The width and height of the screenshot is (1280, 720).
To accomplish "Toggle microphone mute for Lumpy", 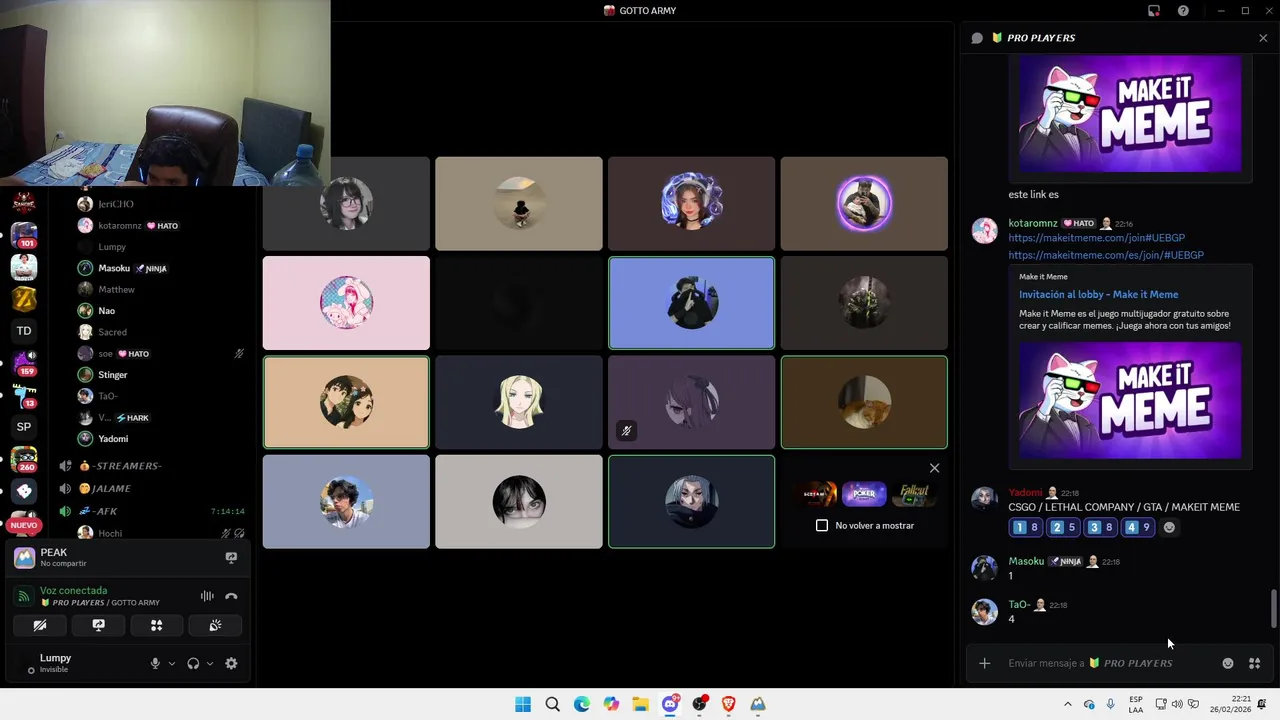I will point(155,663).
